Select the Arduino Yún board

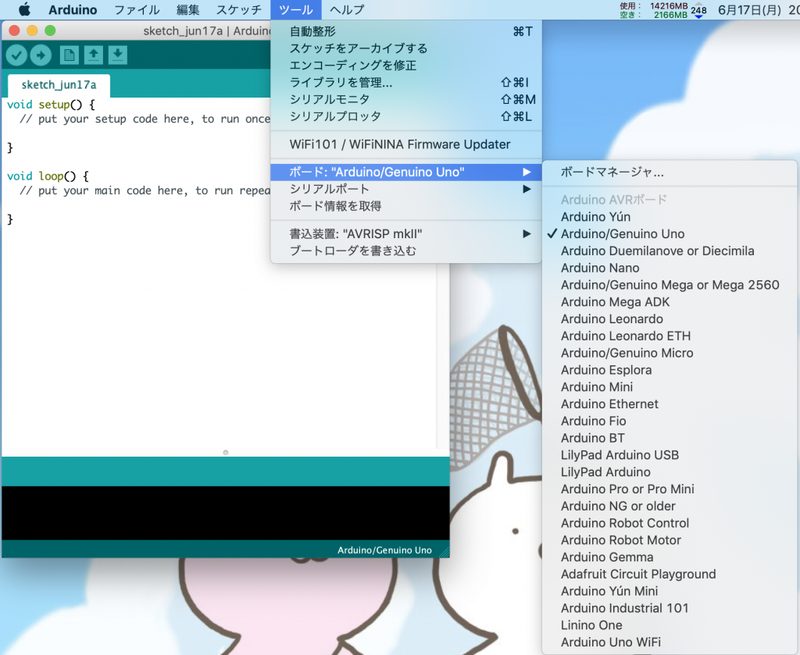(x=669, y=217)
